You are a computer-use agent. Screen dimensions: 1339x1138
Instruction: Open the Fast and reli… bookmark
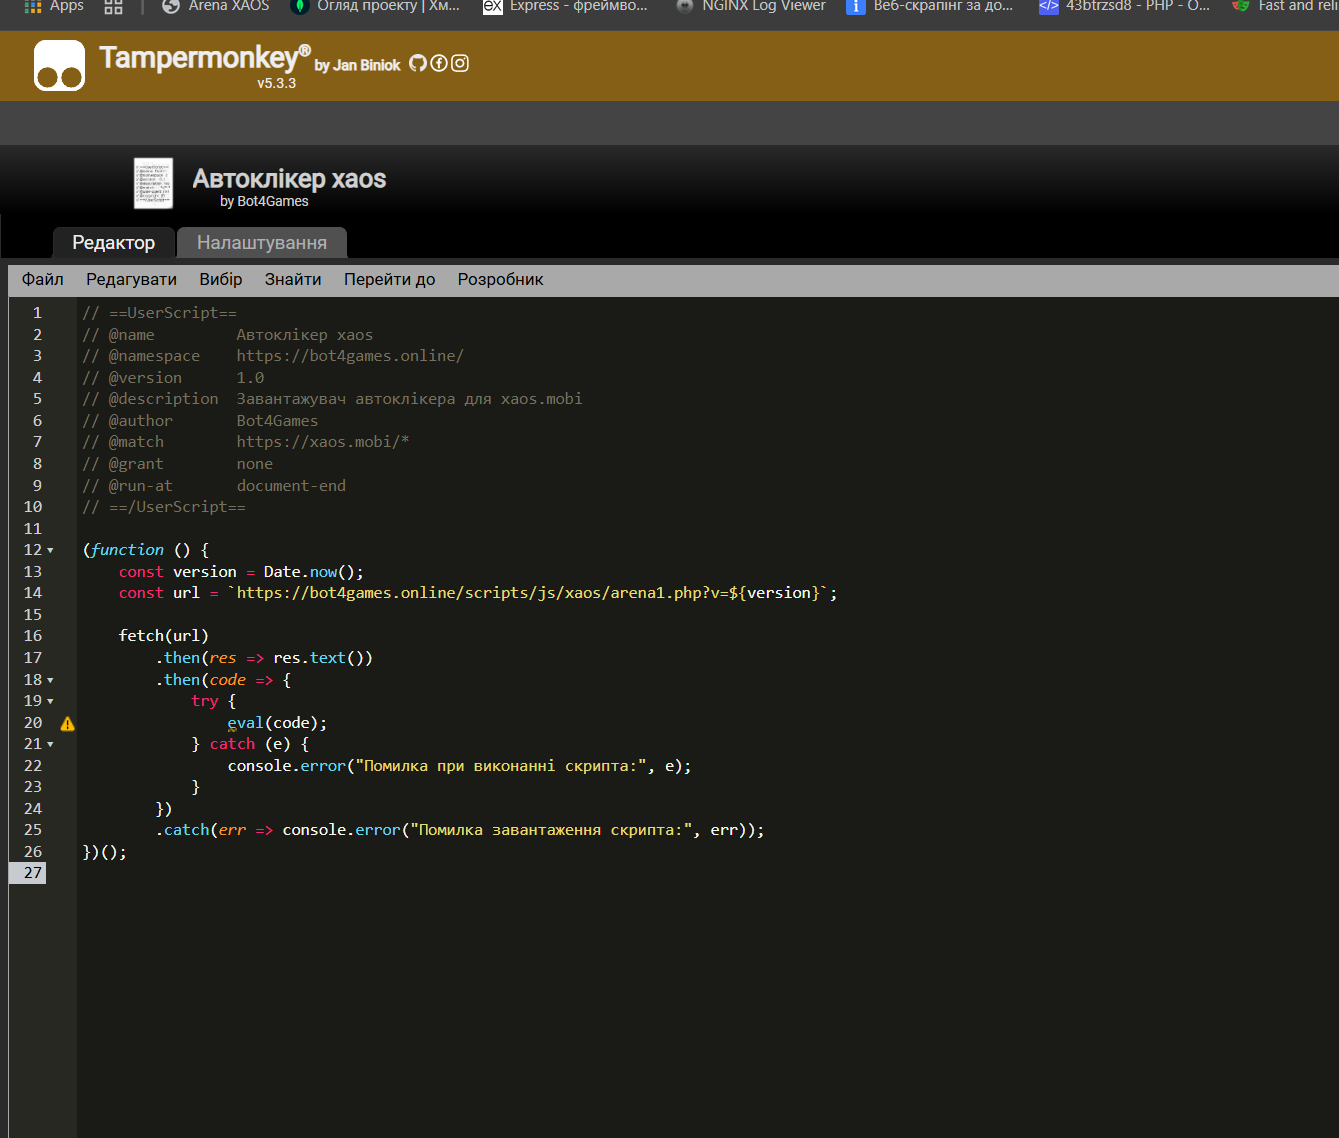coord(1285,6)
